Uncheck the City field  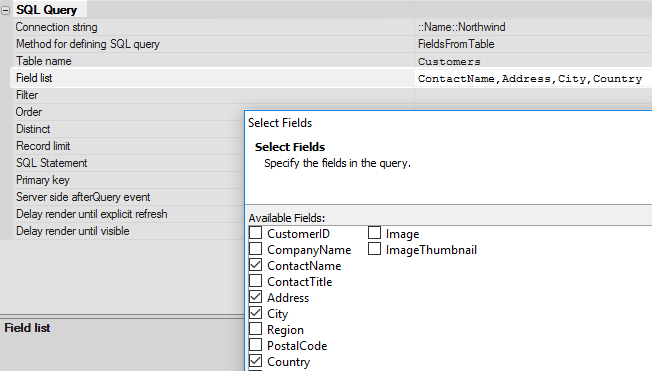255,313
